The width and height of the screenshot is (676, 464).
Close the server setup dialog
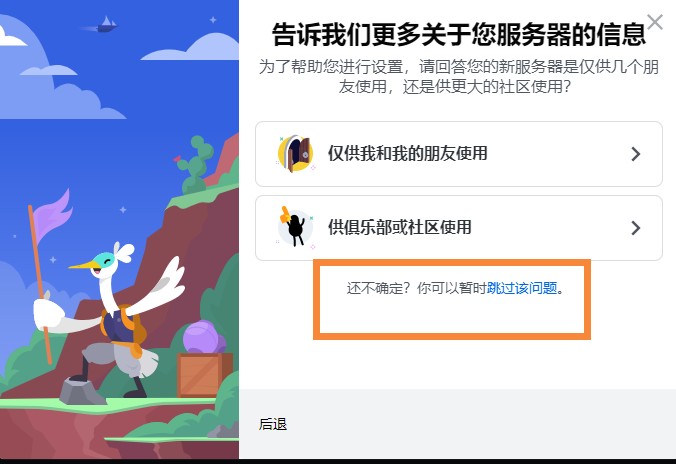pyautogui.click(x=654, y=22)
